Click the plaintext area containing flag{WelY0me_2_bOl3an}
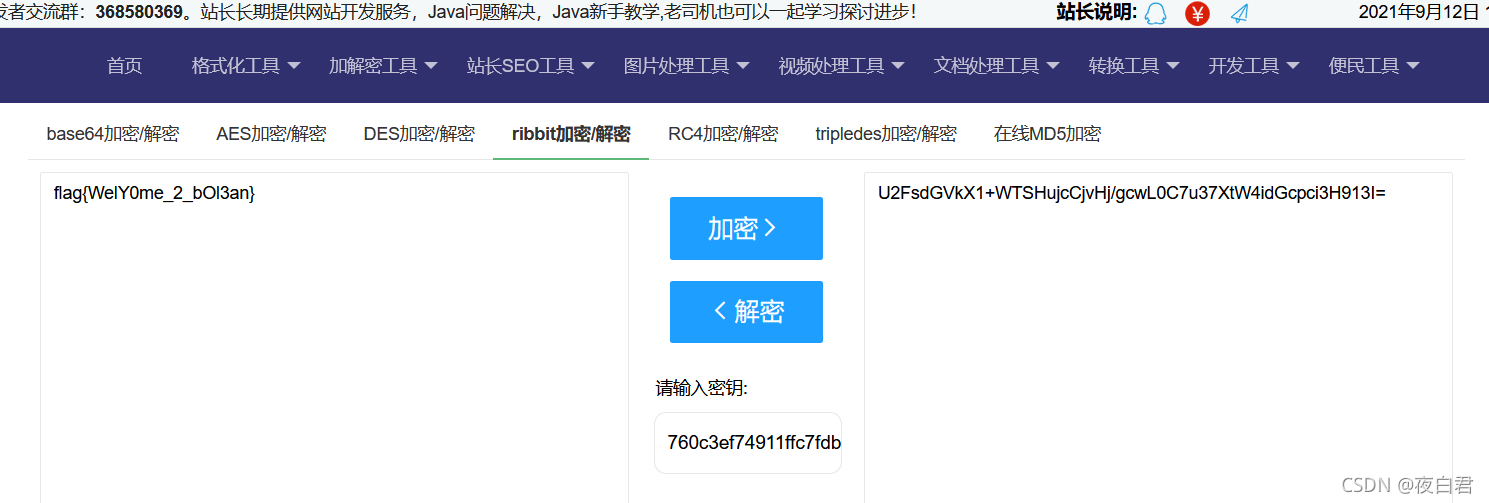The width and height of the screenshot is (1489, 503). (x=334, y=337)
